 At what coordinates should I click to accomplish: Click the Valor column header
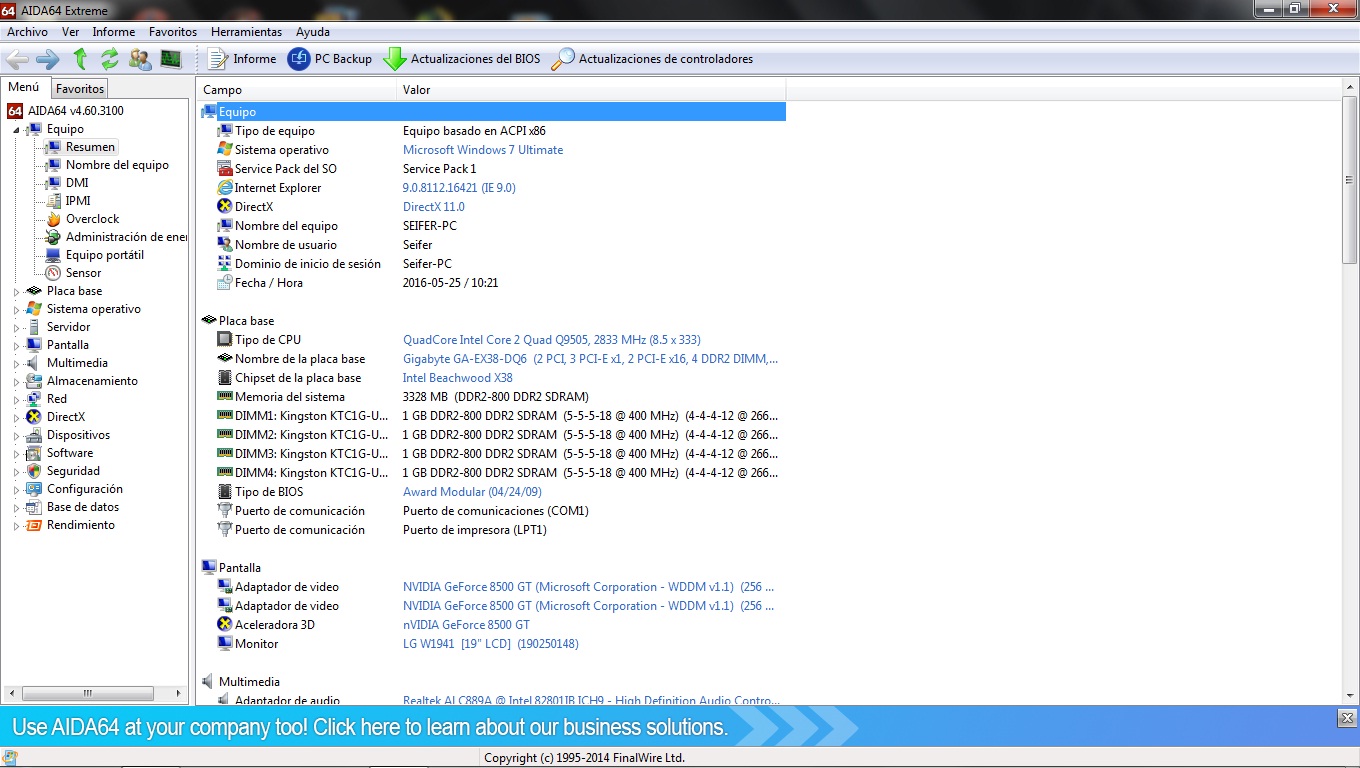pyautogui.click(x=591, y=90)
